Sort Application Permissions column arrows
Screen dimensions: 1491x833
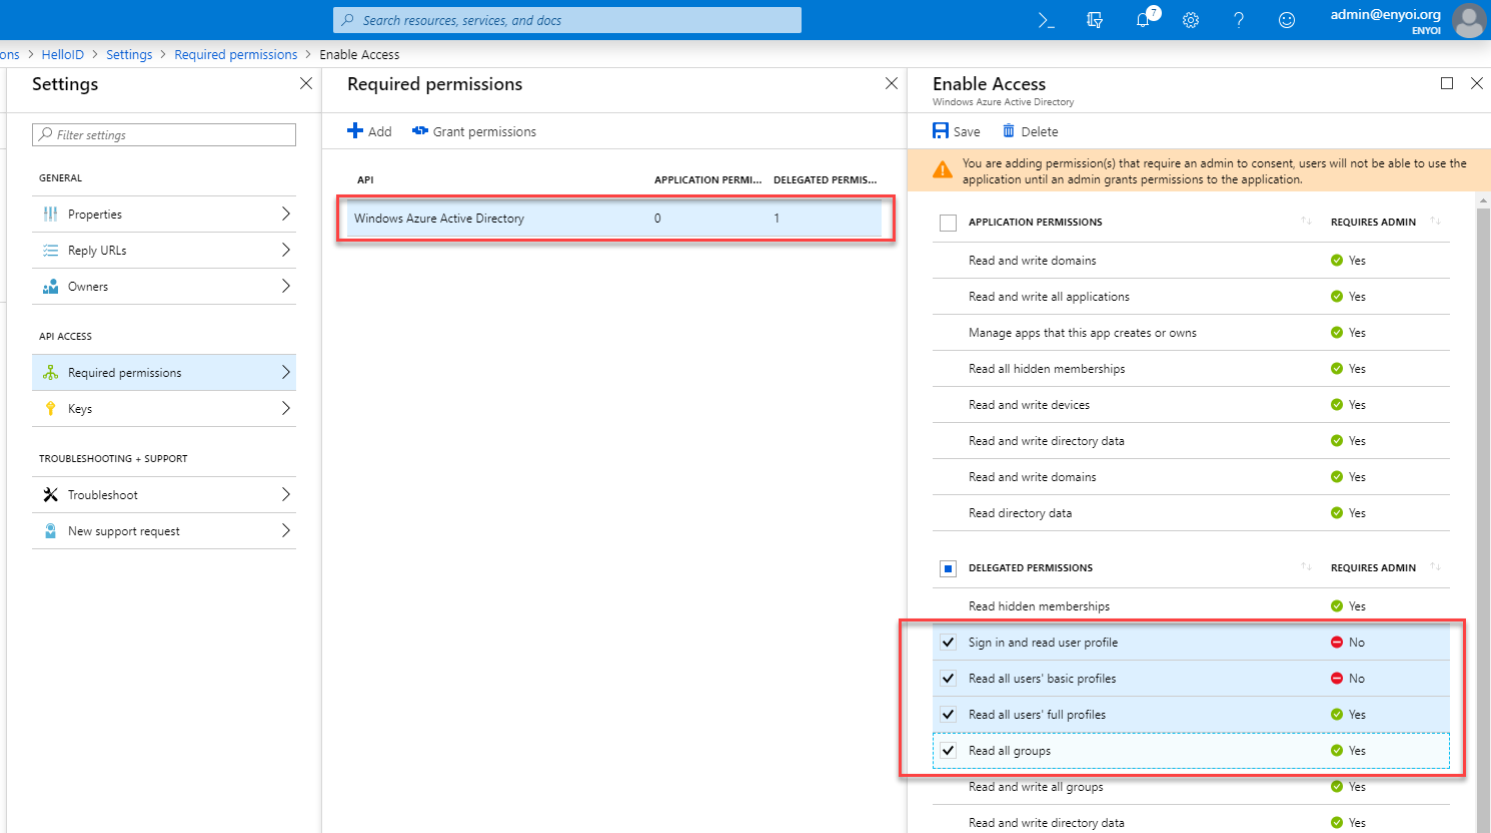point(1306,221)
